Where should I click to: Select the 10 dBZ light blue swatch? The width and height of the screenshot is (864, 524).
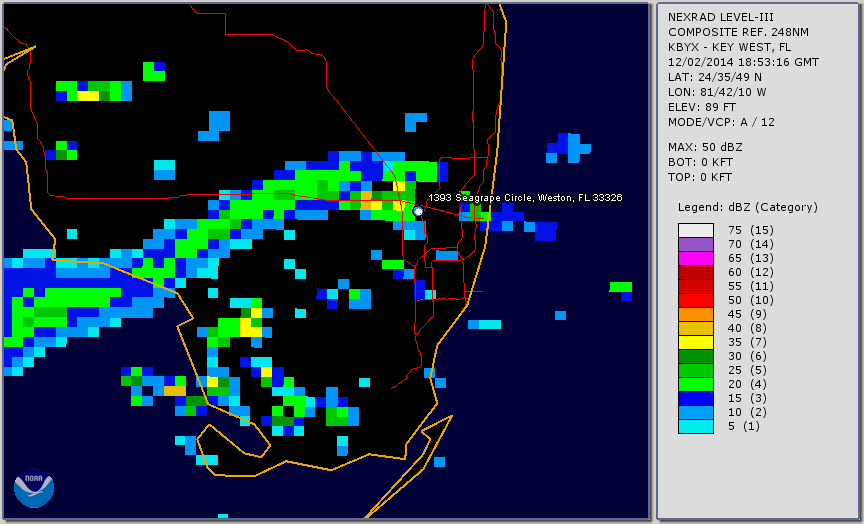(696, 413)
